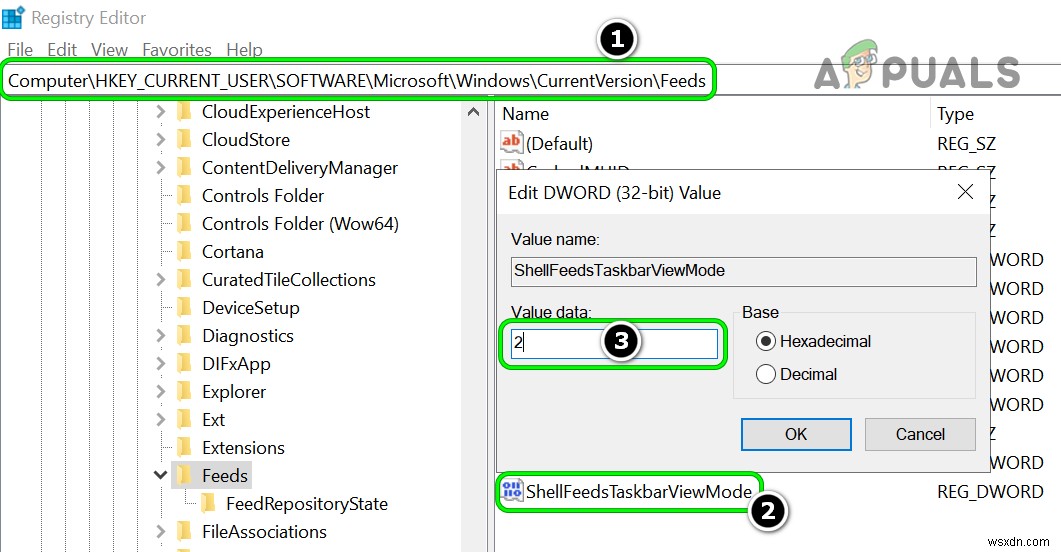Click the Controls Folder (Wow64) folder icon
This screenshot has height=552, width=1061.
point(183,223)
